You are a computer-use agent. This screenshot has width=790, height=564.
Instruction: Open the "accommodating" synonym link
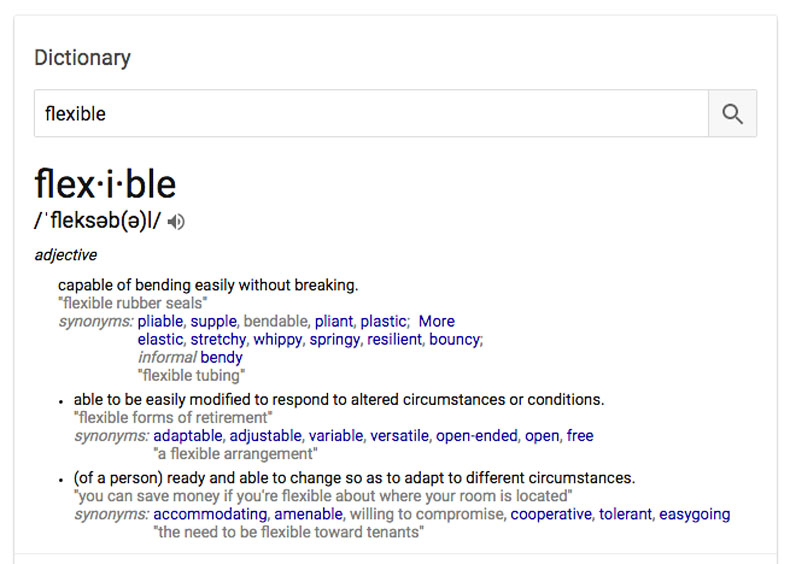pyautogui.click(x=209, y=514)
